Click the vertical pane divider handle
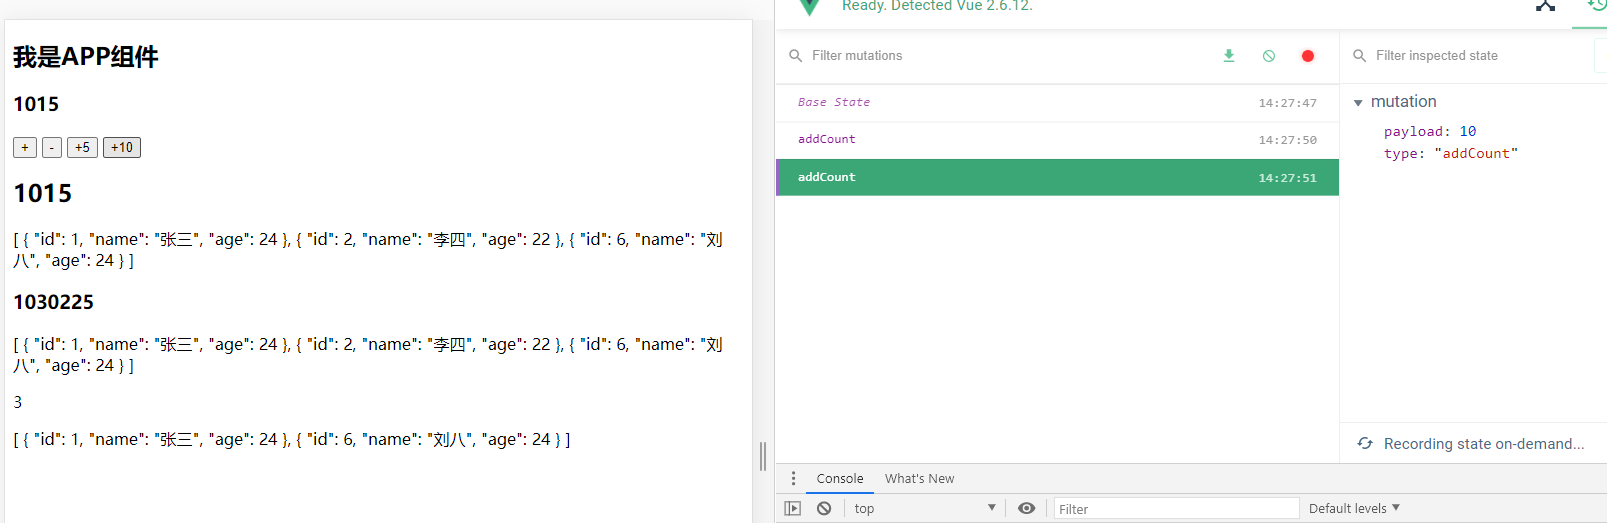The height and width of the screenshot is (523, 1607). pos(763,456)
